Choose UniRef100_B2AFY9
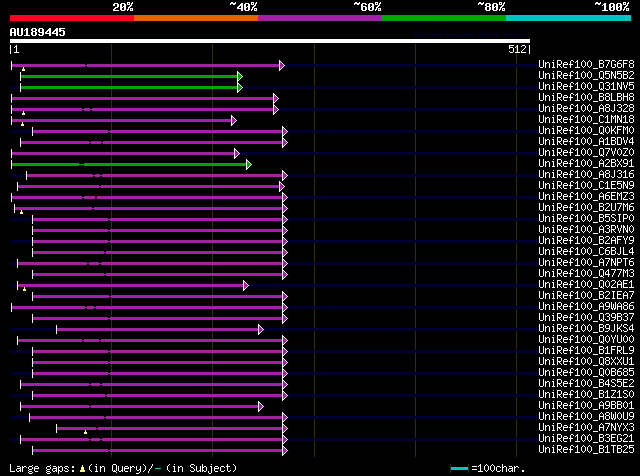This screenshot has height=476, width=640. (586, 240)
